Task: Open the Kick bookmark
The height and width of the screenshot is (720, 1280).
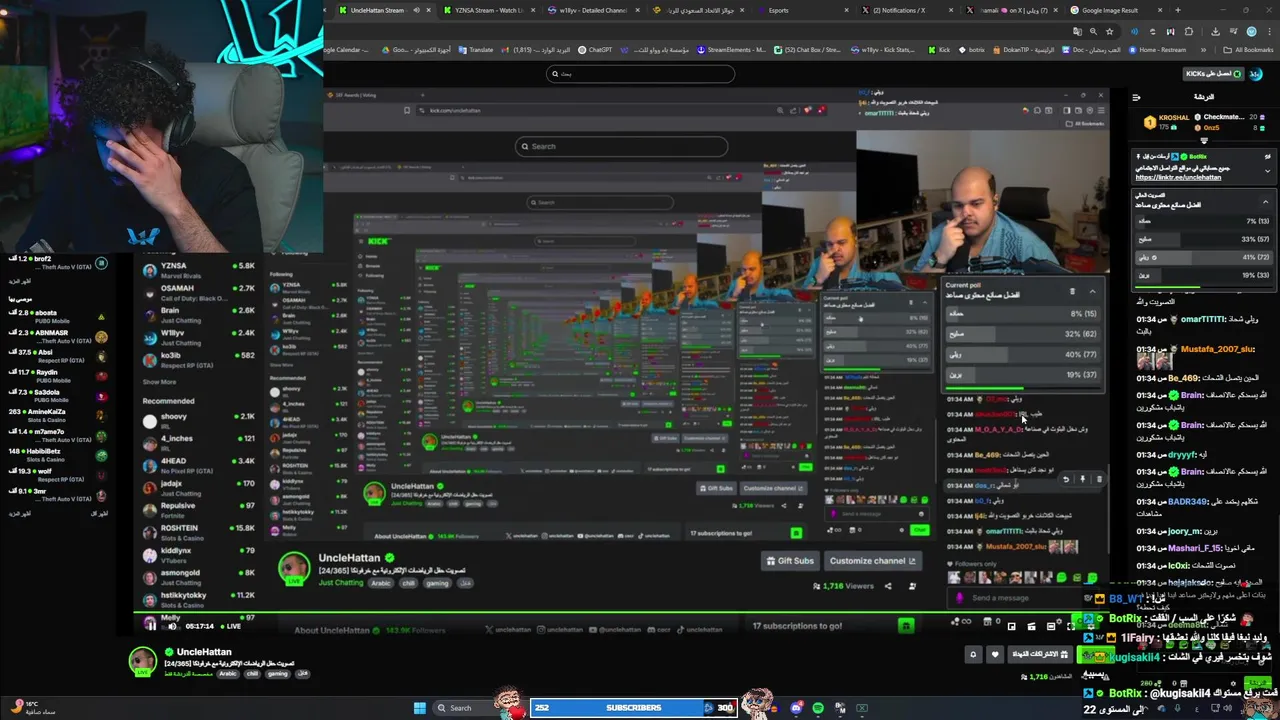Action: [x=939, y=49]
